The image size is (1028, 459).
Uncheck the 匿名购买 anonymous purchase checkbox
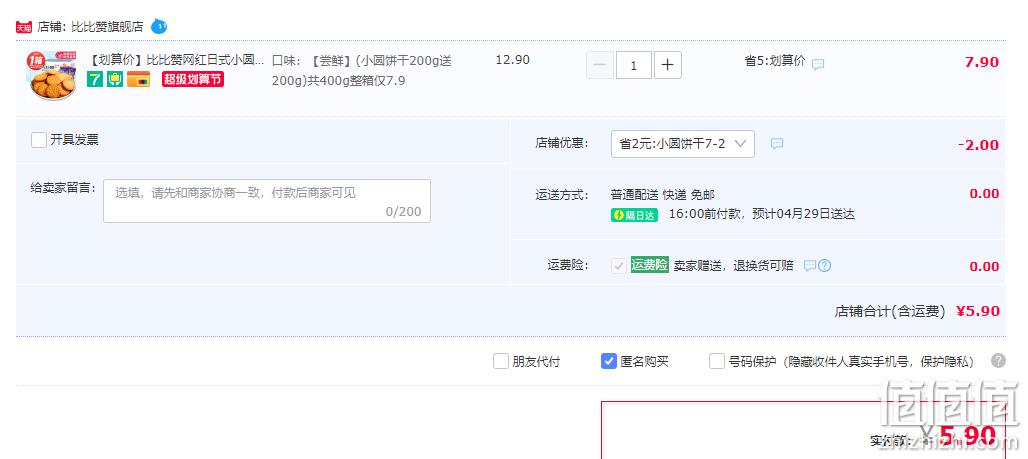coord(609,361)
